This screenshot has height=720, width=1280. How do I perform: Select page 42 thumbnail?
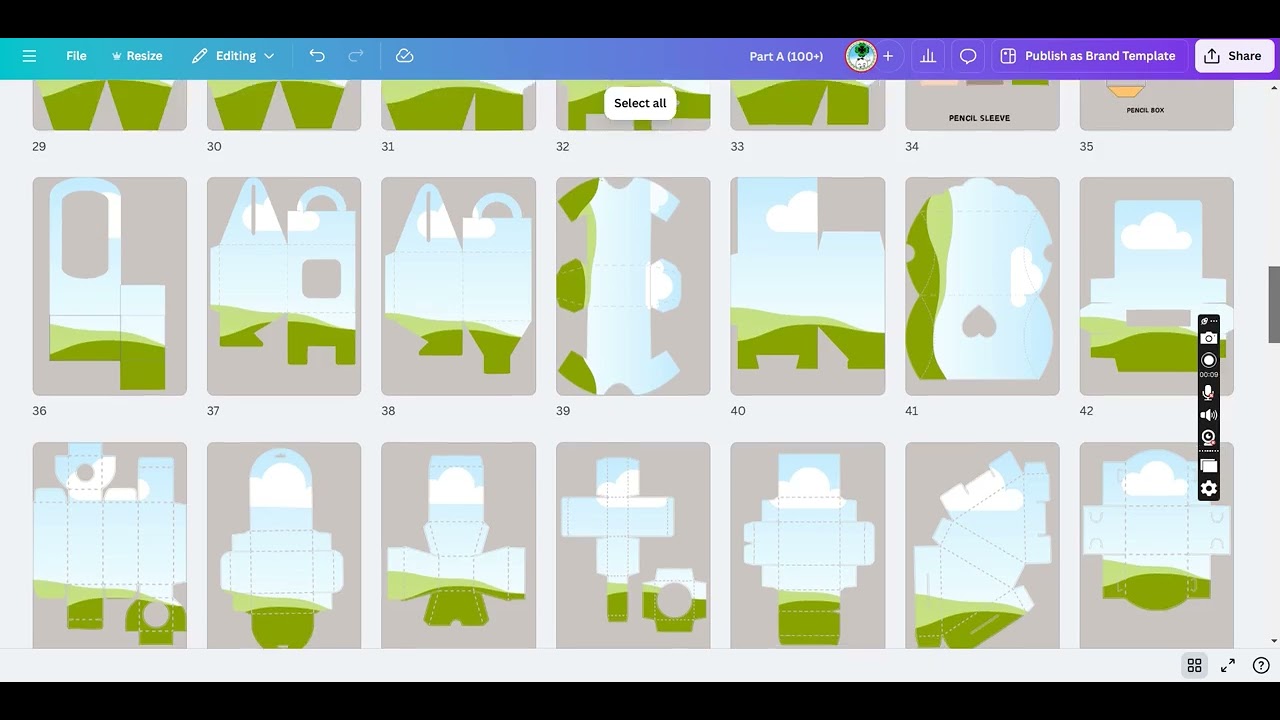coord(1157,286)
